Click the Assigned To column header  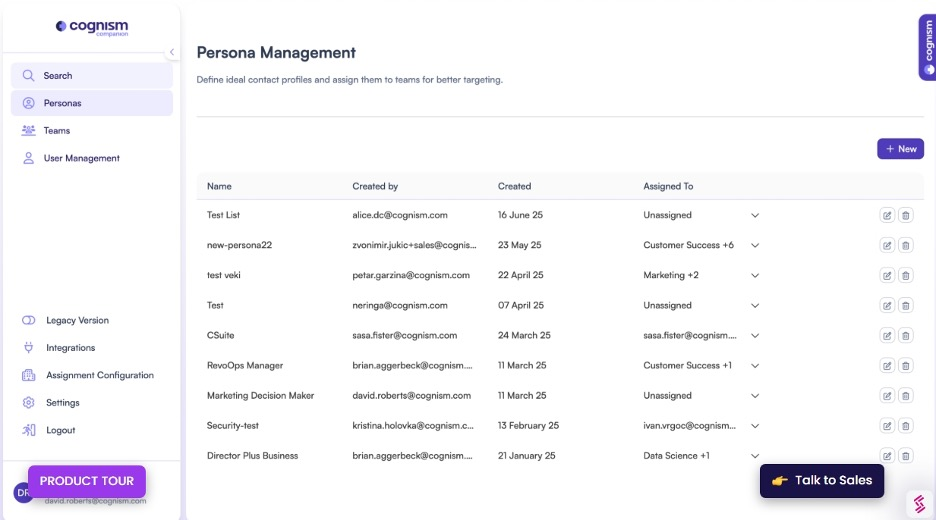point(668,186)
